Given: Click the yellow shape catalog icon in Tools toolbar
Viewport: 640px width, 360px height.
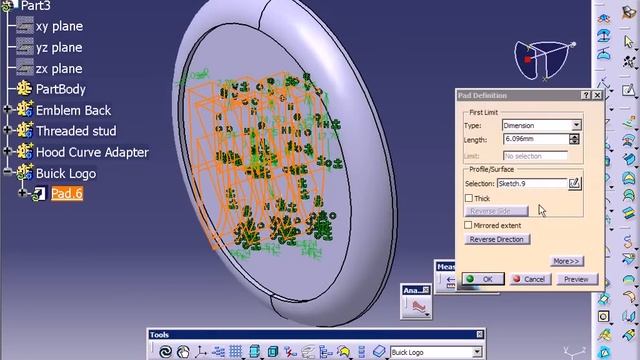Looking at the screenshot, I should tap(344, 351).
